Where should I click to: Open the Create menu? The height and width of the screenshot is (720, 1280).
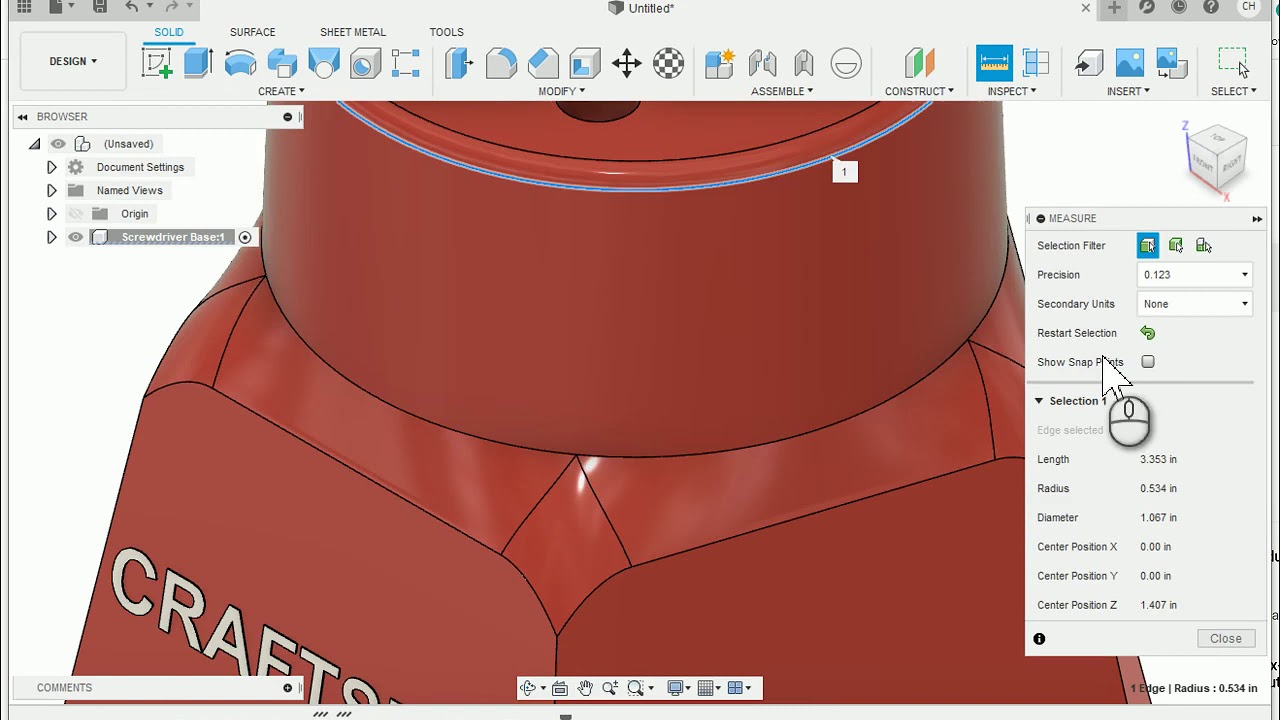281,91
